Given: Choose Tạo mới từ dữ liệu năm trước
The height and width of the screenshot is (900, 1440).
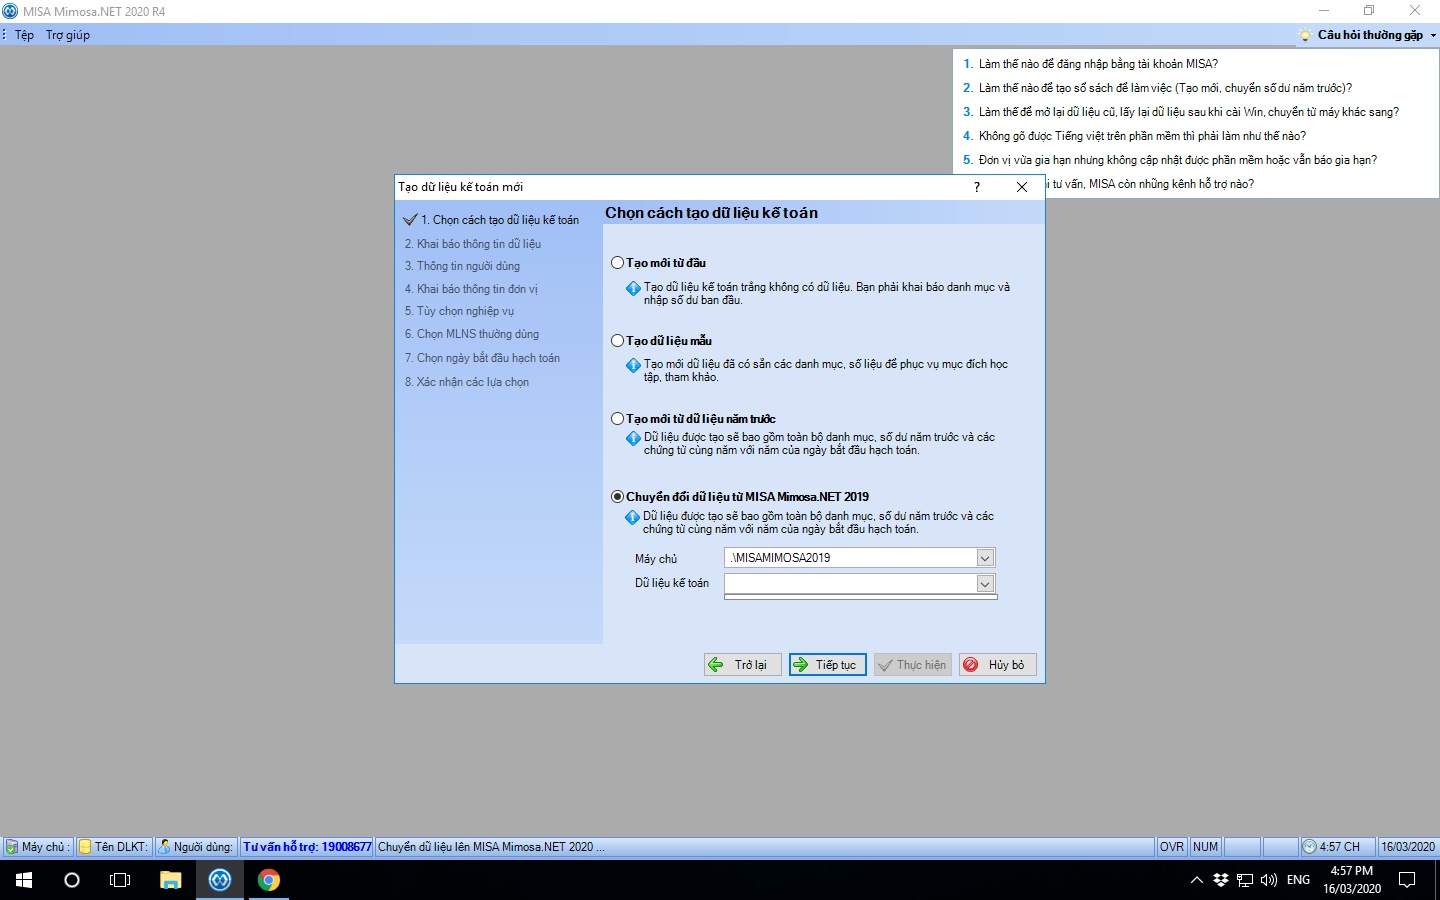Looking at the screenshot, I should pyautogui.click(x=618, y=419).
